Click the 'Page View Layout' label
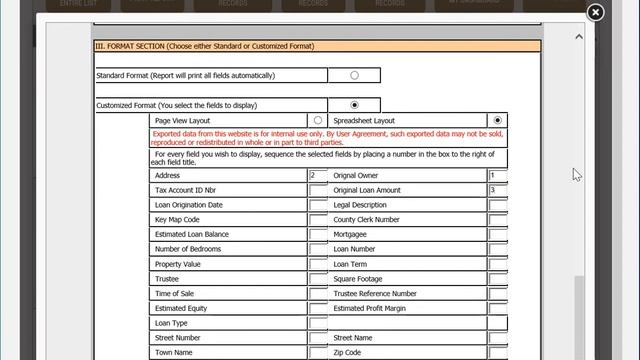The width and height of the screenshot is (640, 360). click(182, 120)
